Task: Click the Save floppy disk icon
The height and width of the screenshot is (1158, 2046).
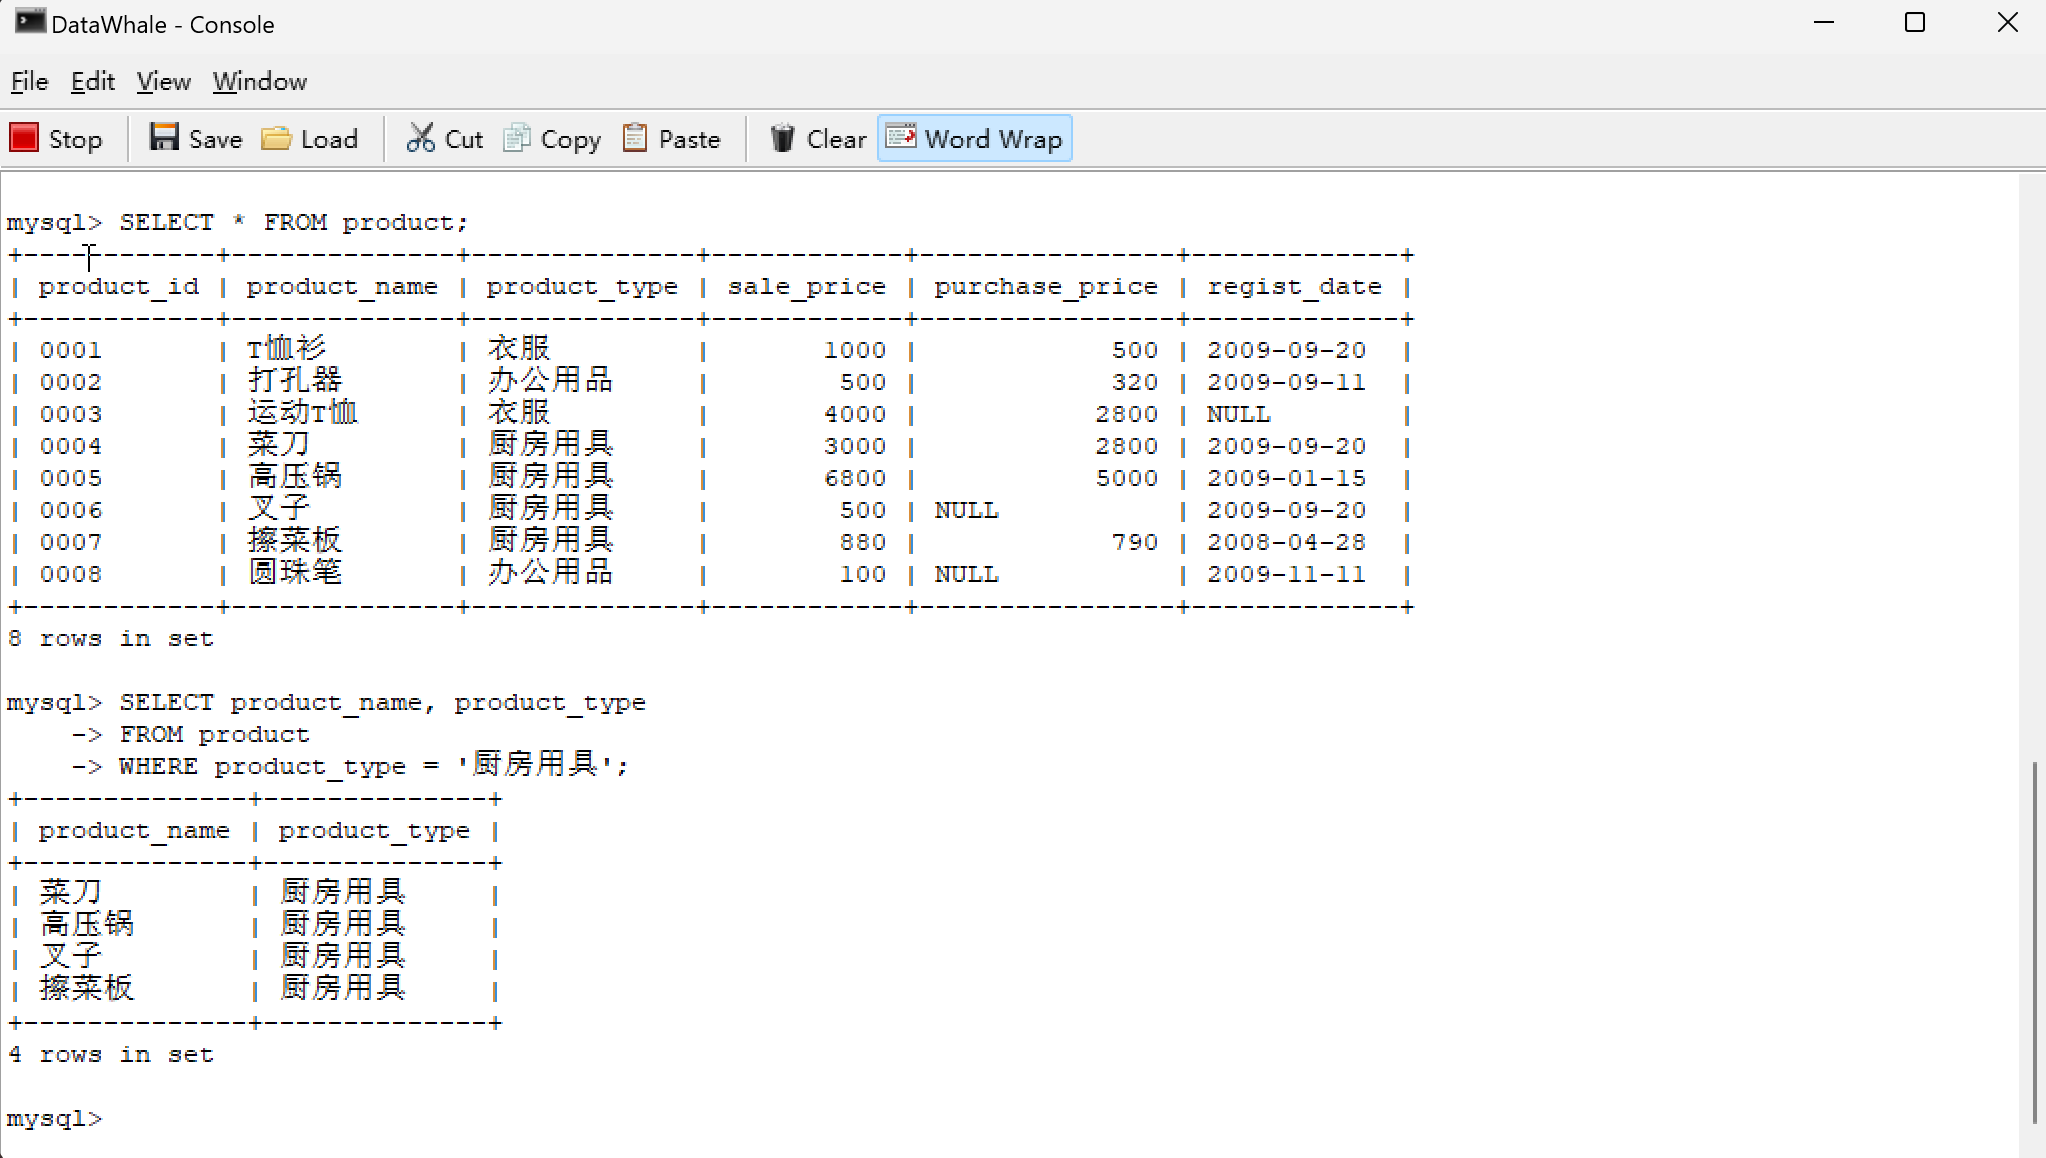Action: (164, 138)
